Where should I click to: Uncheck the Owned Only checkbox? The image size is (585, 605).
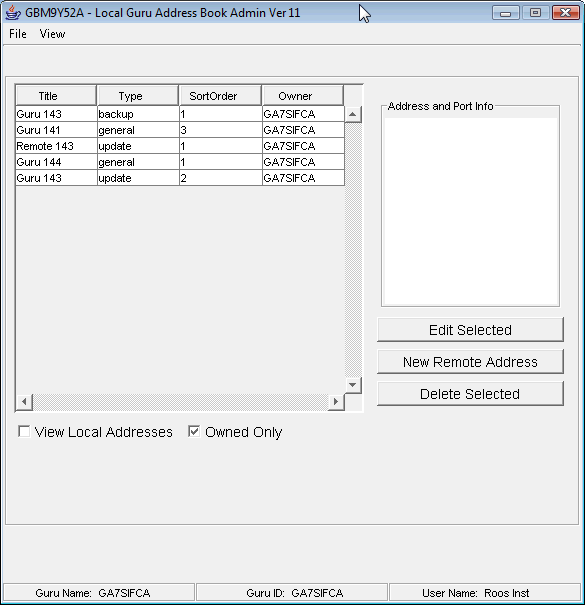click(194, 431)
